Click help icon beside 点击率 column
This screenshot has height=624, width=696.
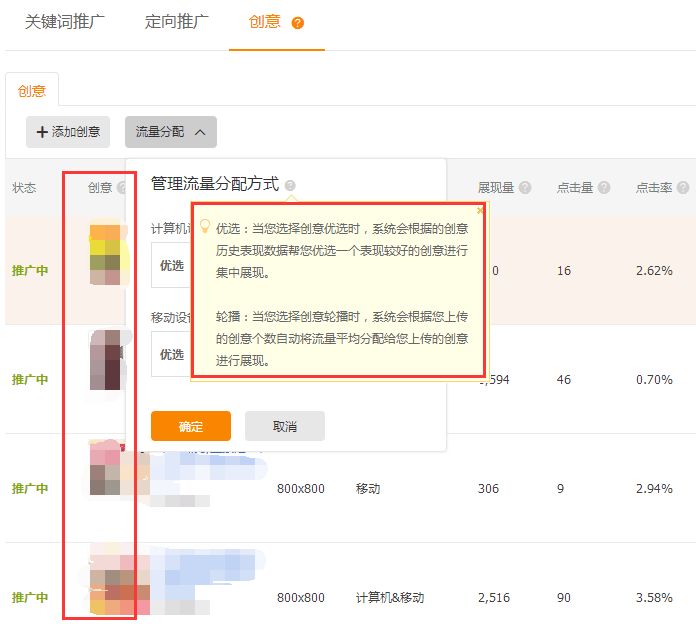coord(683,188)
